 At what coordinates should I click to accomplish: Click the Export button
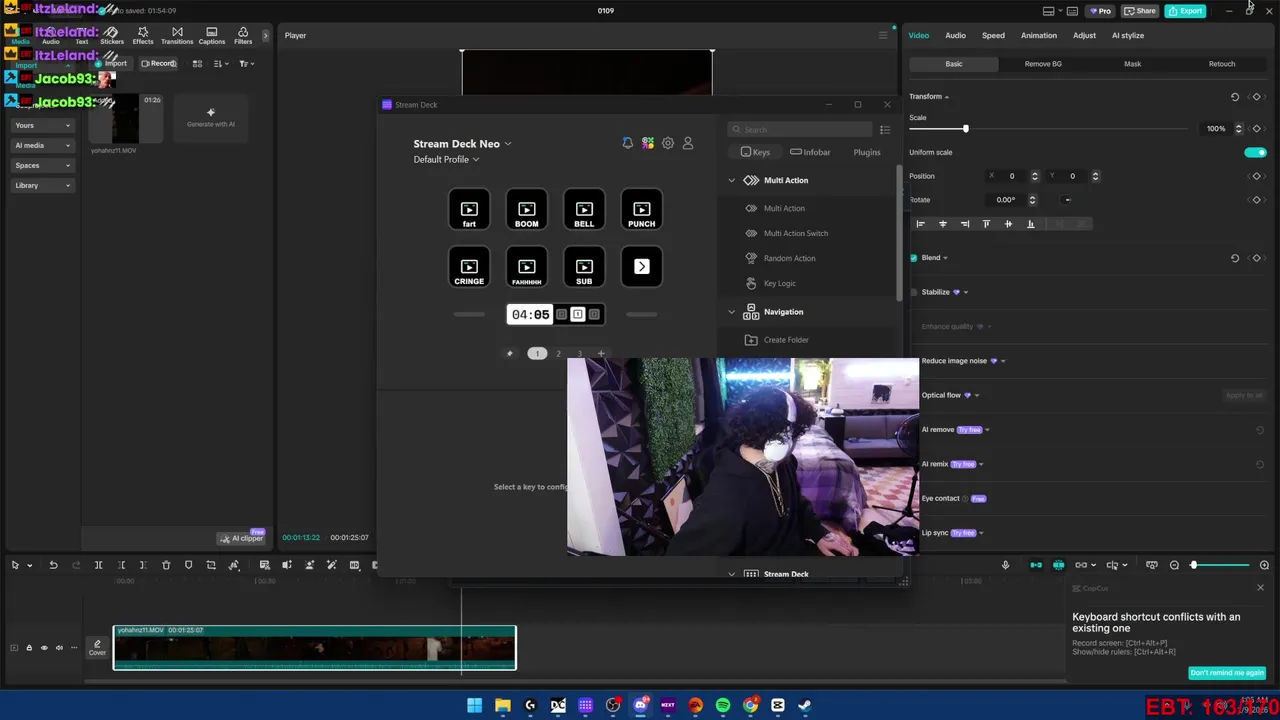point(1185,11)
